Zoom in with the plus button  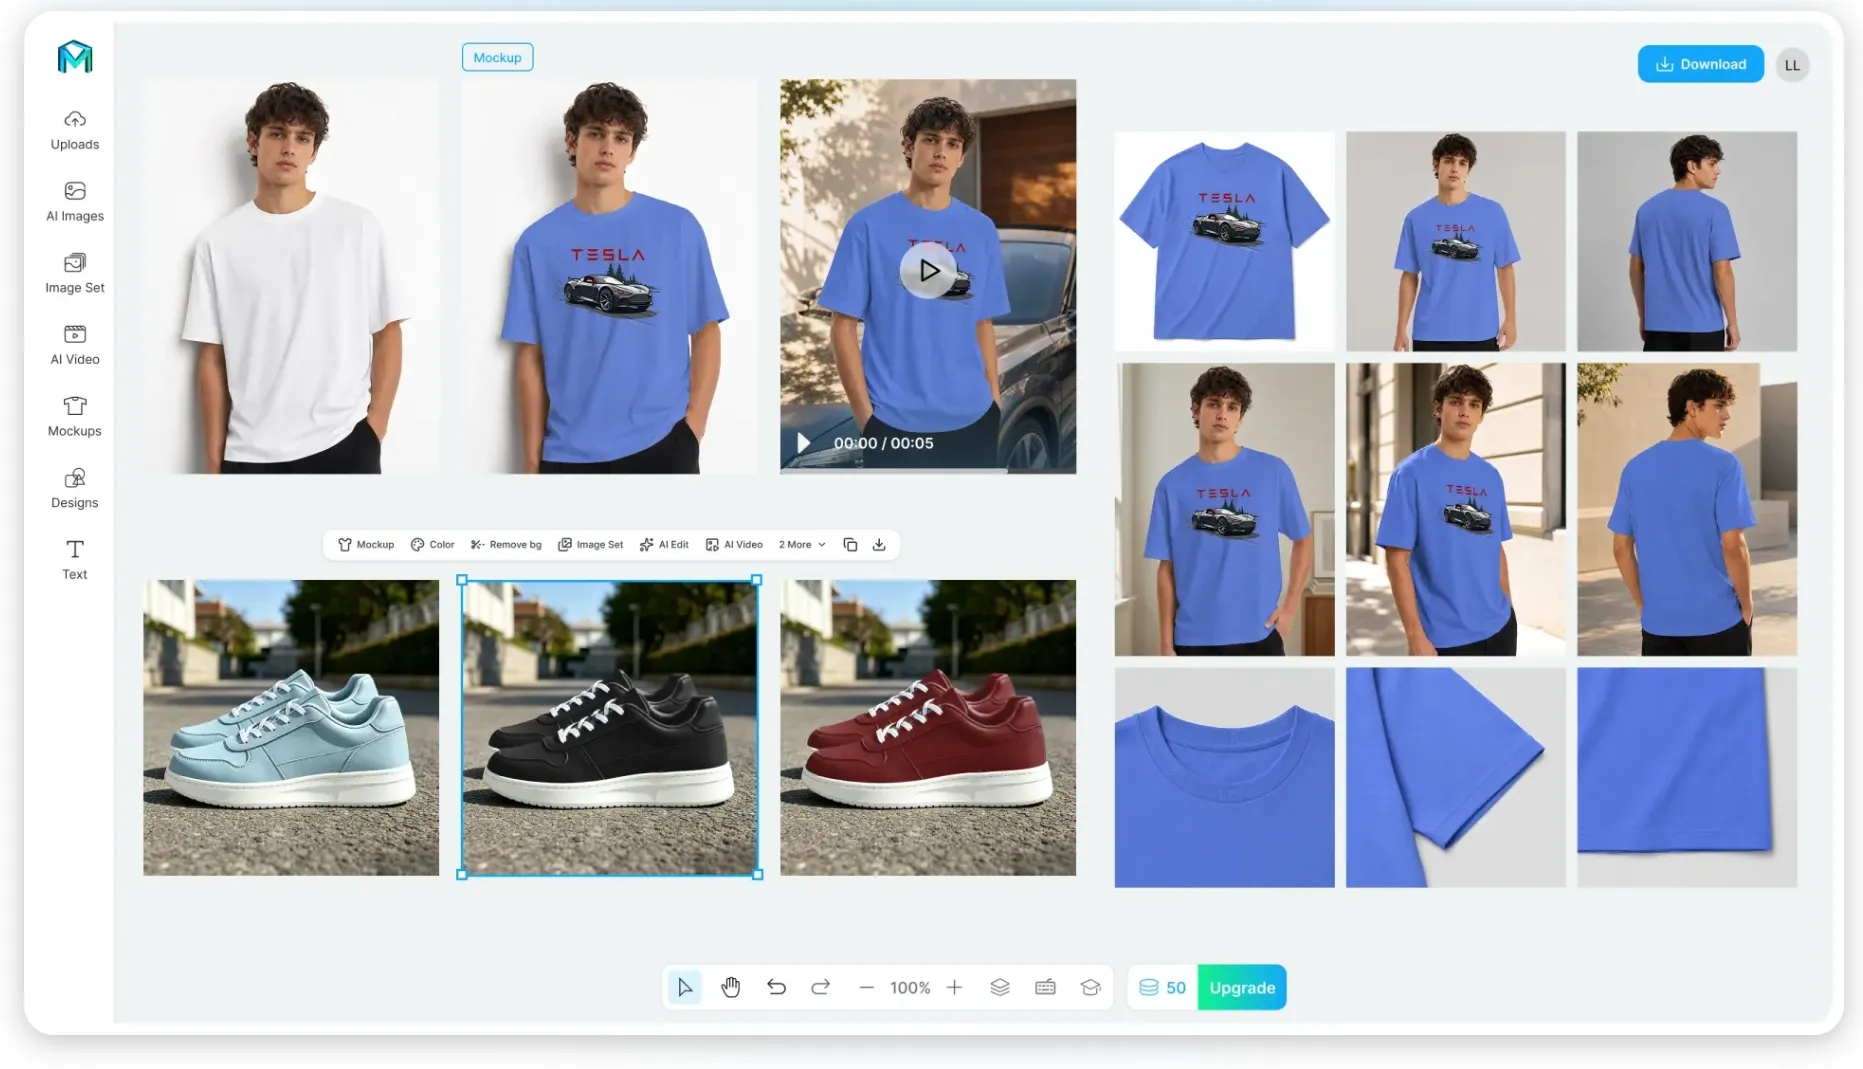click(x=955, y=988)
